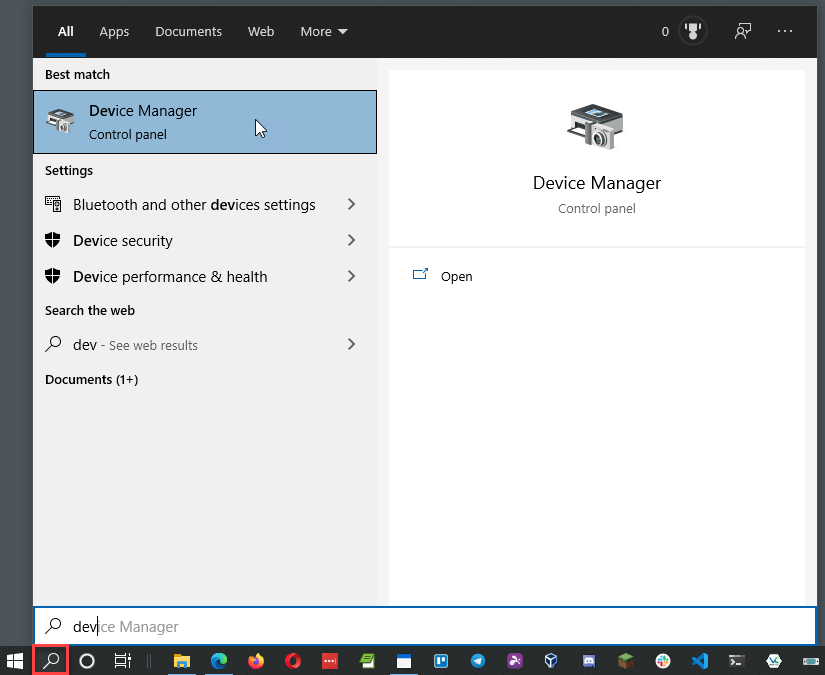Image resolution: width=825 pixels, height=675 pixels.
Task: Open the feedback person icon
Action: (x=742, y=31)
